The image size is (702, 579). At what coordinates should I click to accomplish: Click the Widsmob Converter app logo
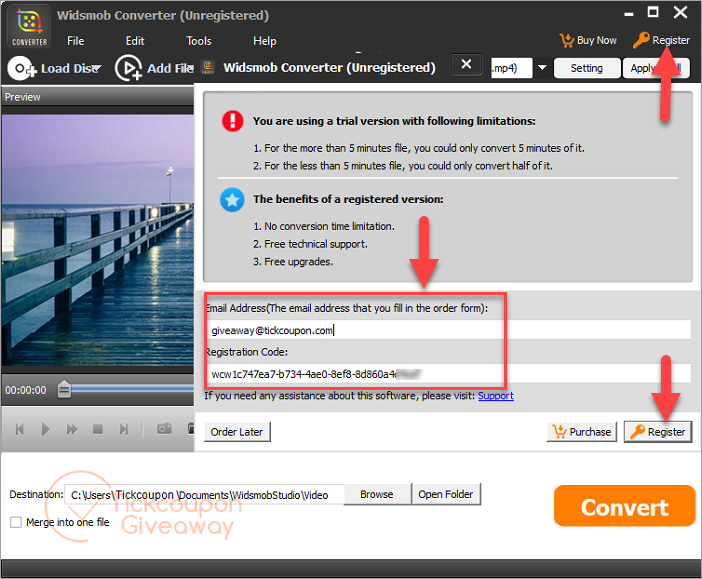tap(29, 27)
